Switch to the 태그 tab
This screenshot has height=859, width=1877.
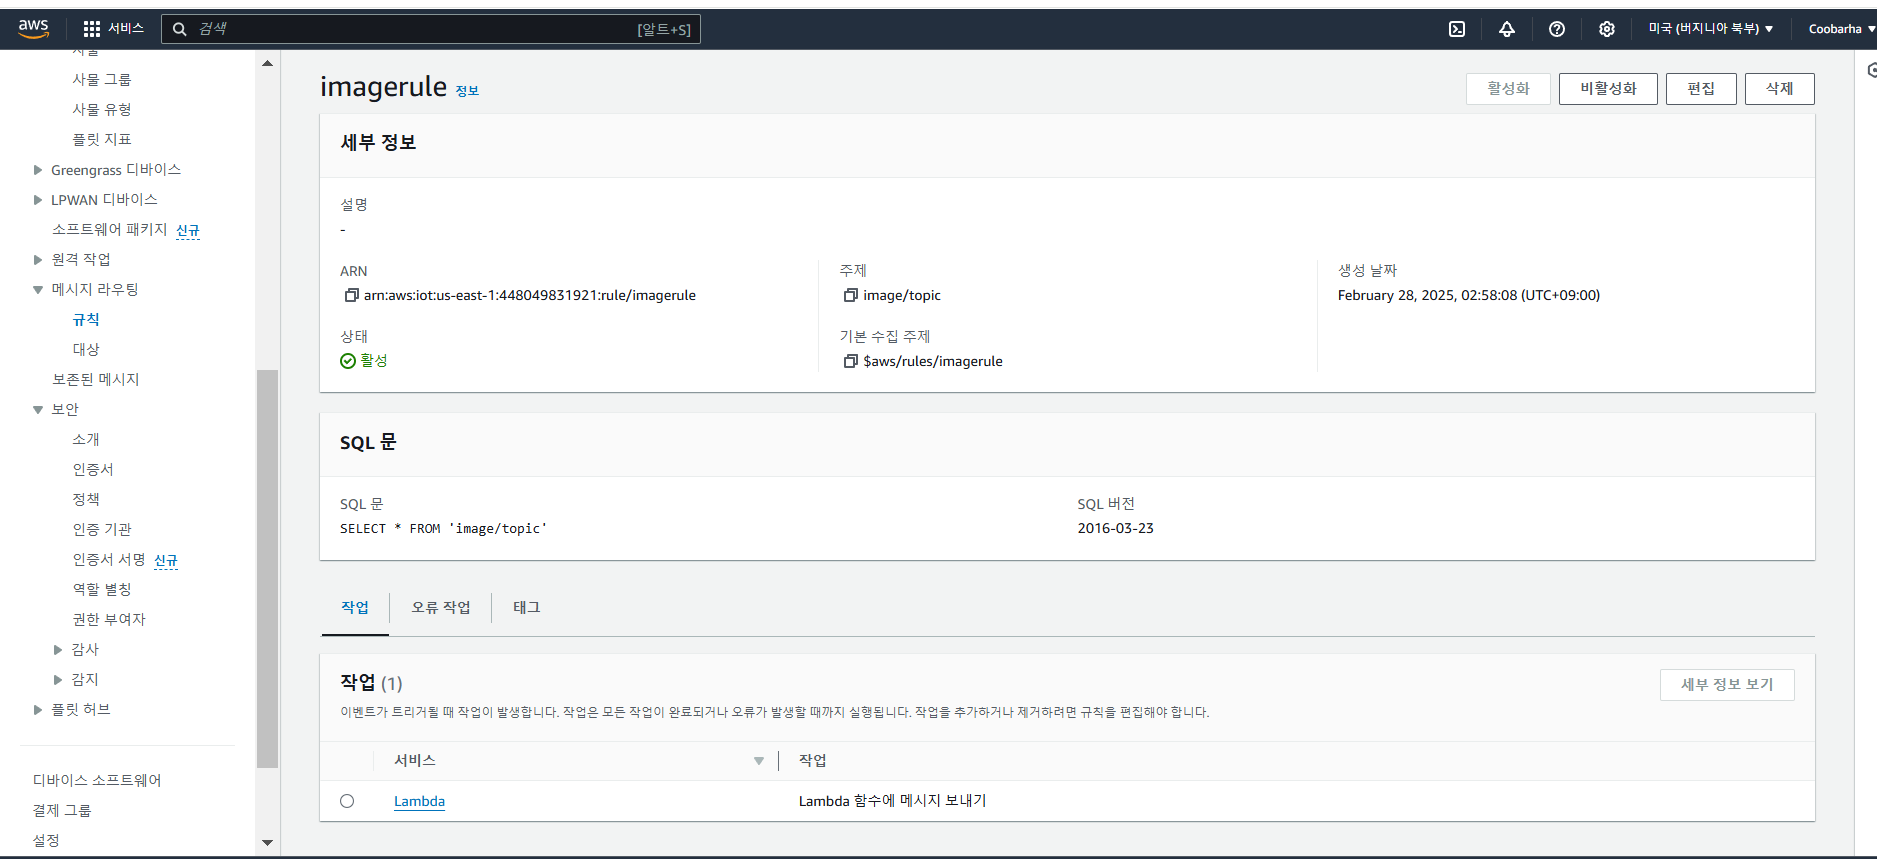(527, 607)
